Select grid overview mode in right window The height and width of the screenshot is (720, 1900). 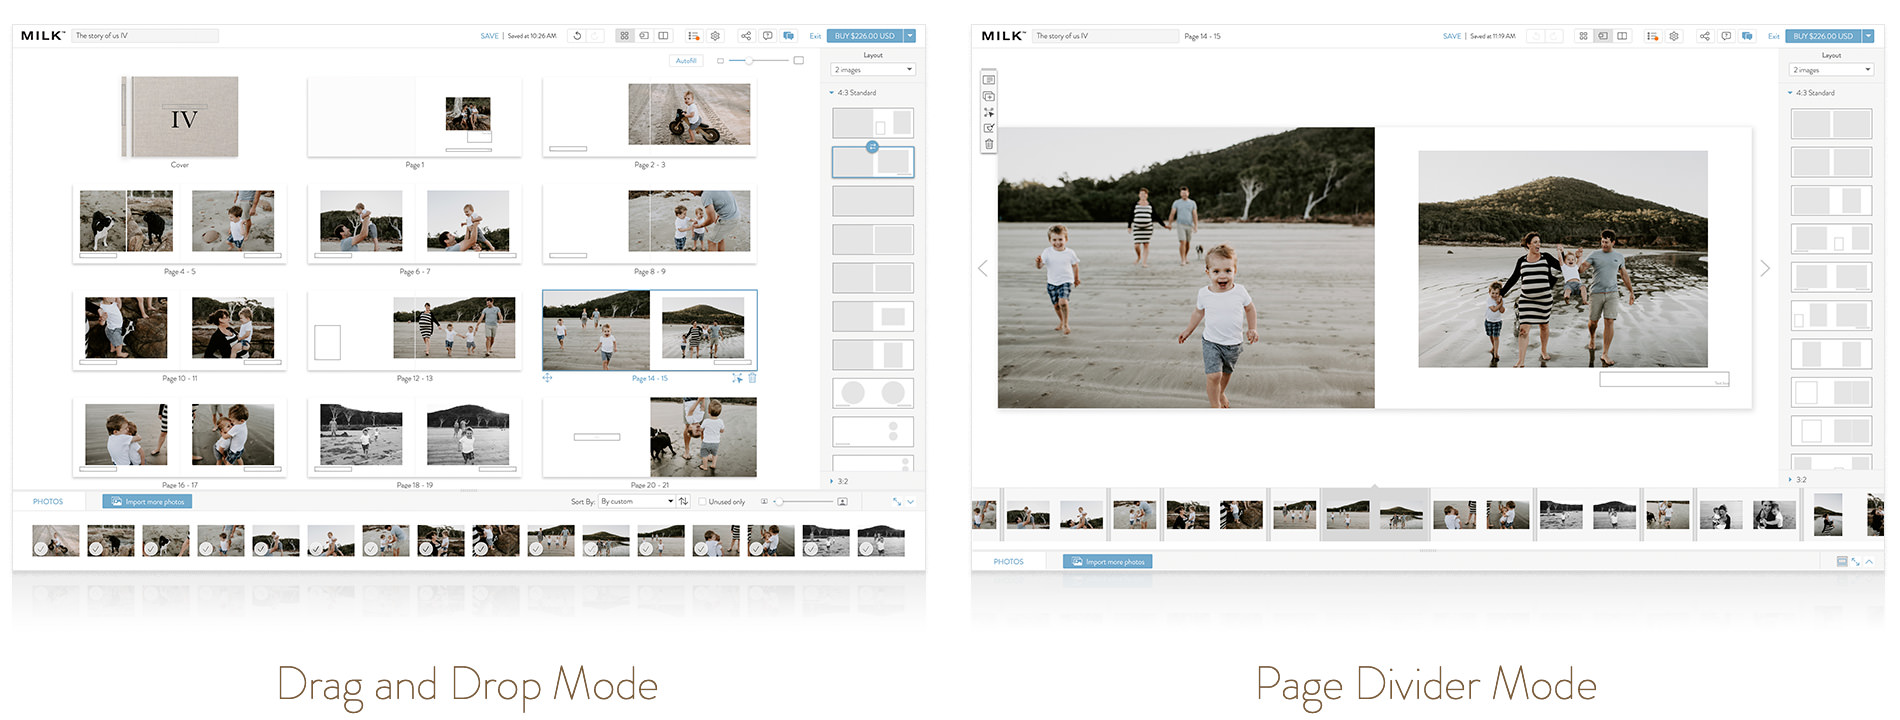point(1583,36)
